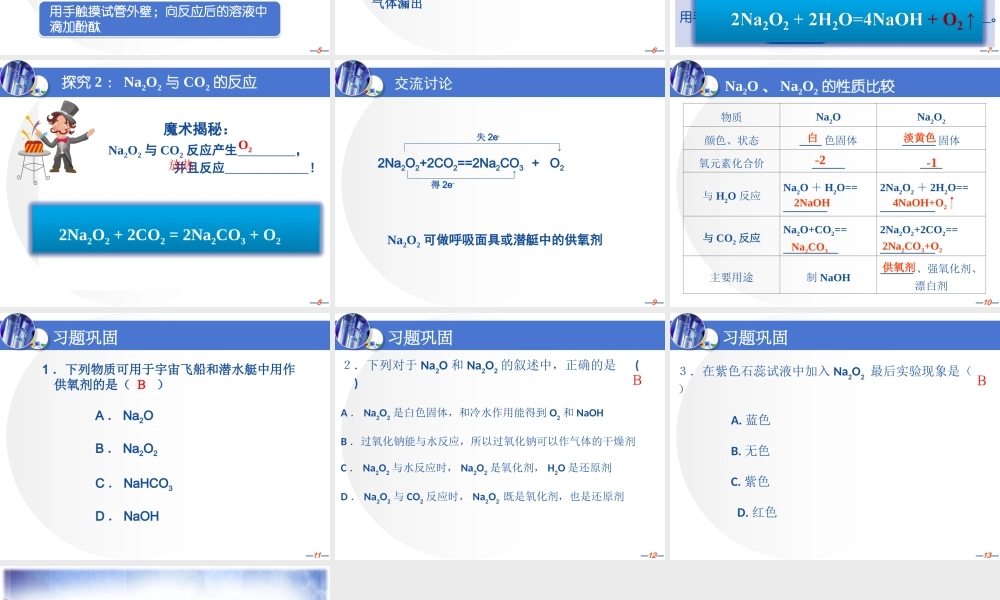
Task: Click the Na₂O column header cell
Action: point(828,117)
